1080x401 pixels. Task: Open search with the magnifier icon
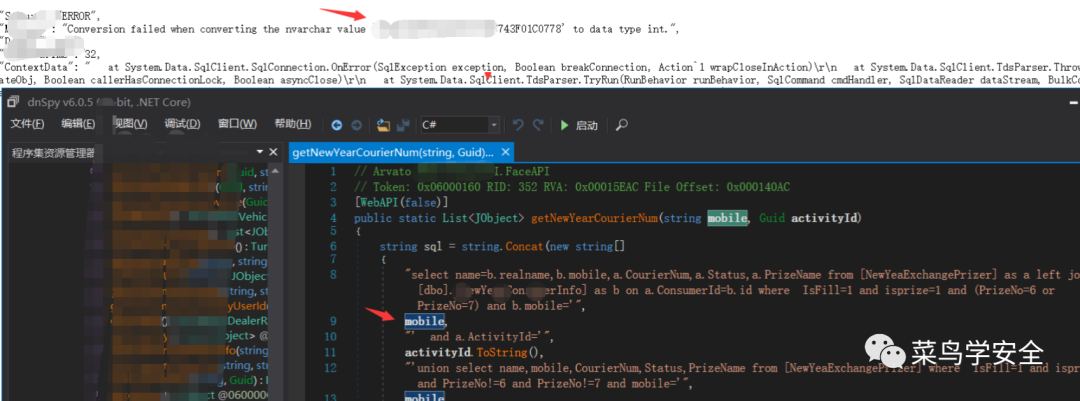(x=621, y=125)
